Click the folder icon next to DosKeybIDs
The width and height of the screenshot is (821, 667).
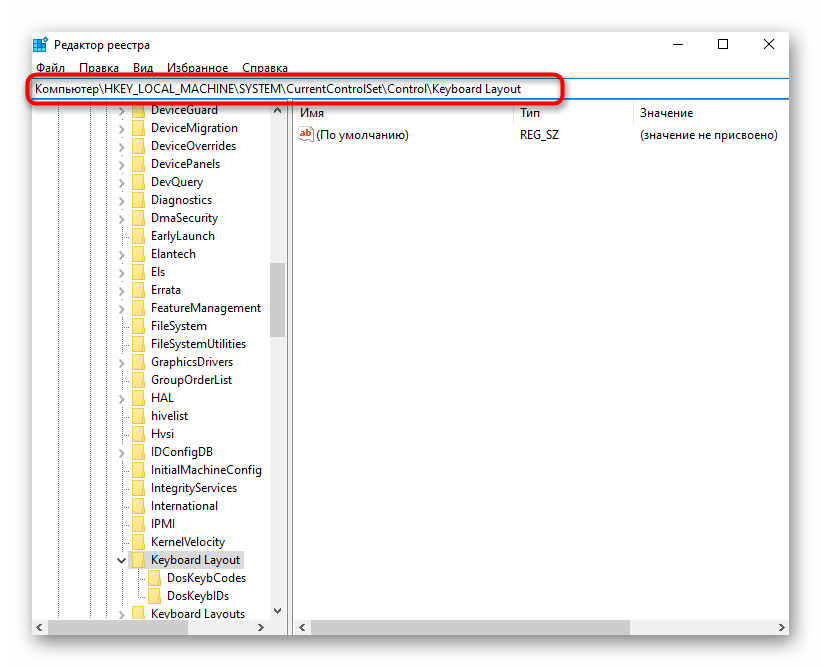click(155, 596)
